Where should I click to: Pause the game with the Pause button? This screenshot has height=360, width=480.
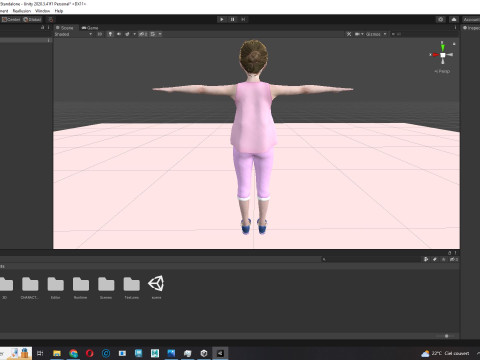pos(233,19)
